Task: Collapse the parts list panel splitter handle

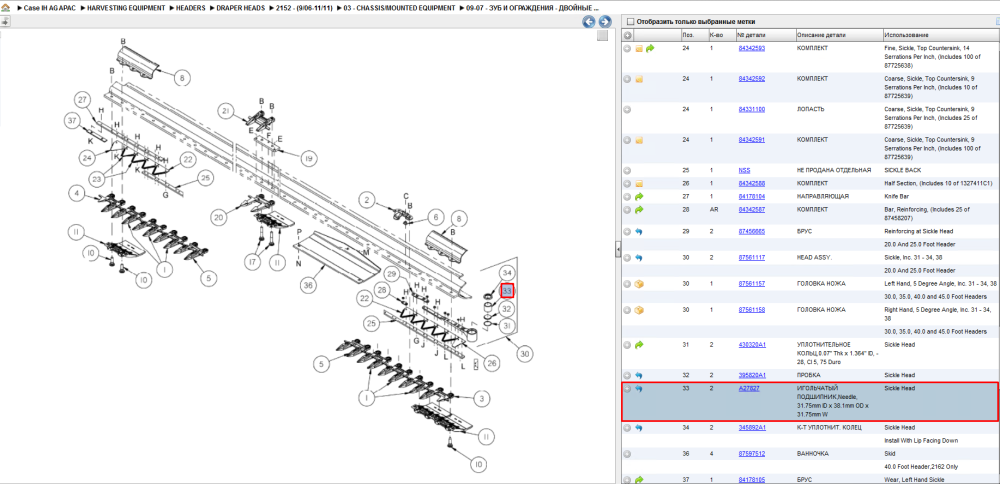Action: coord(617,250)
